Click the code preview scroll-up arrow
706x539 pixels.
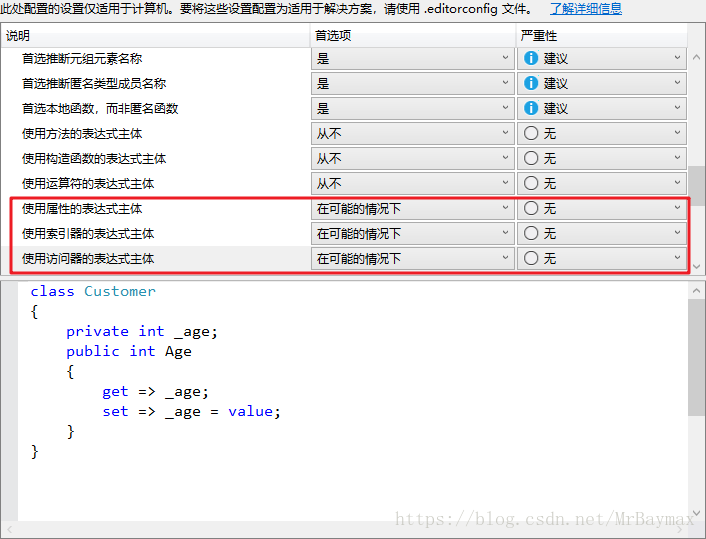coord(697,291)
